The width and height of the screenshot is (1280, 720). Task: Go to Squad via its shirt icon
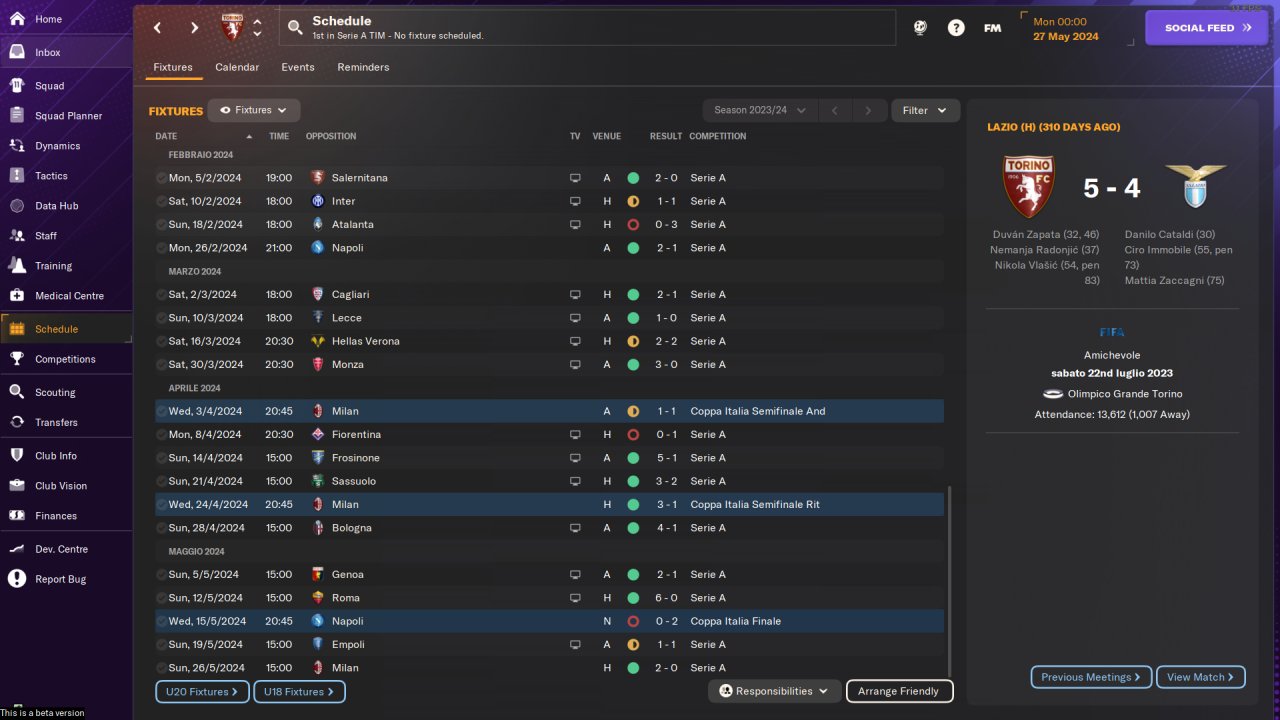[17, 86]
